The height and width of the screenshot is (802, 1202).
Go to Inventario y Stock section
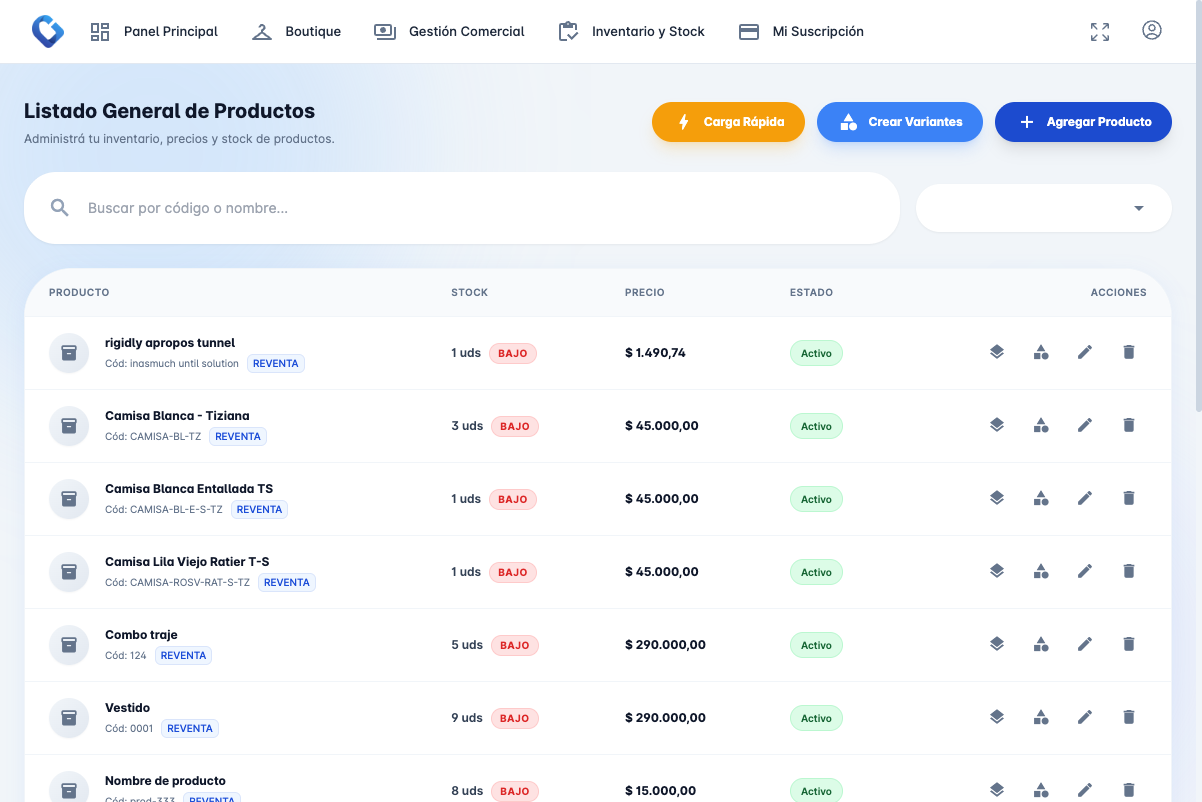632,32
